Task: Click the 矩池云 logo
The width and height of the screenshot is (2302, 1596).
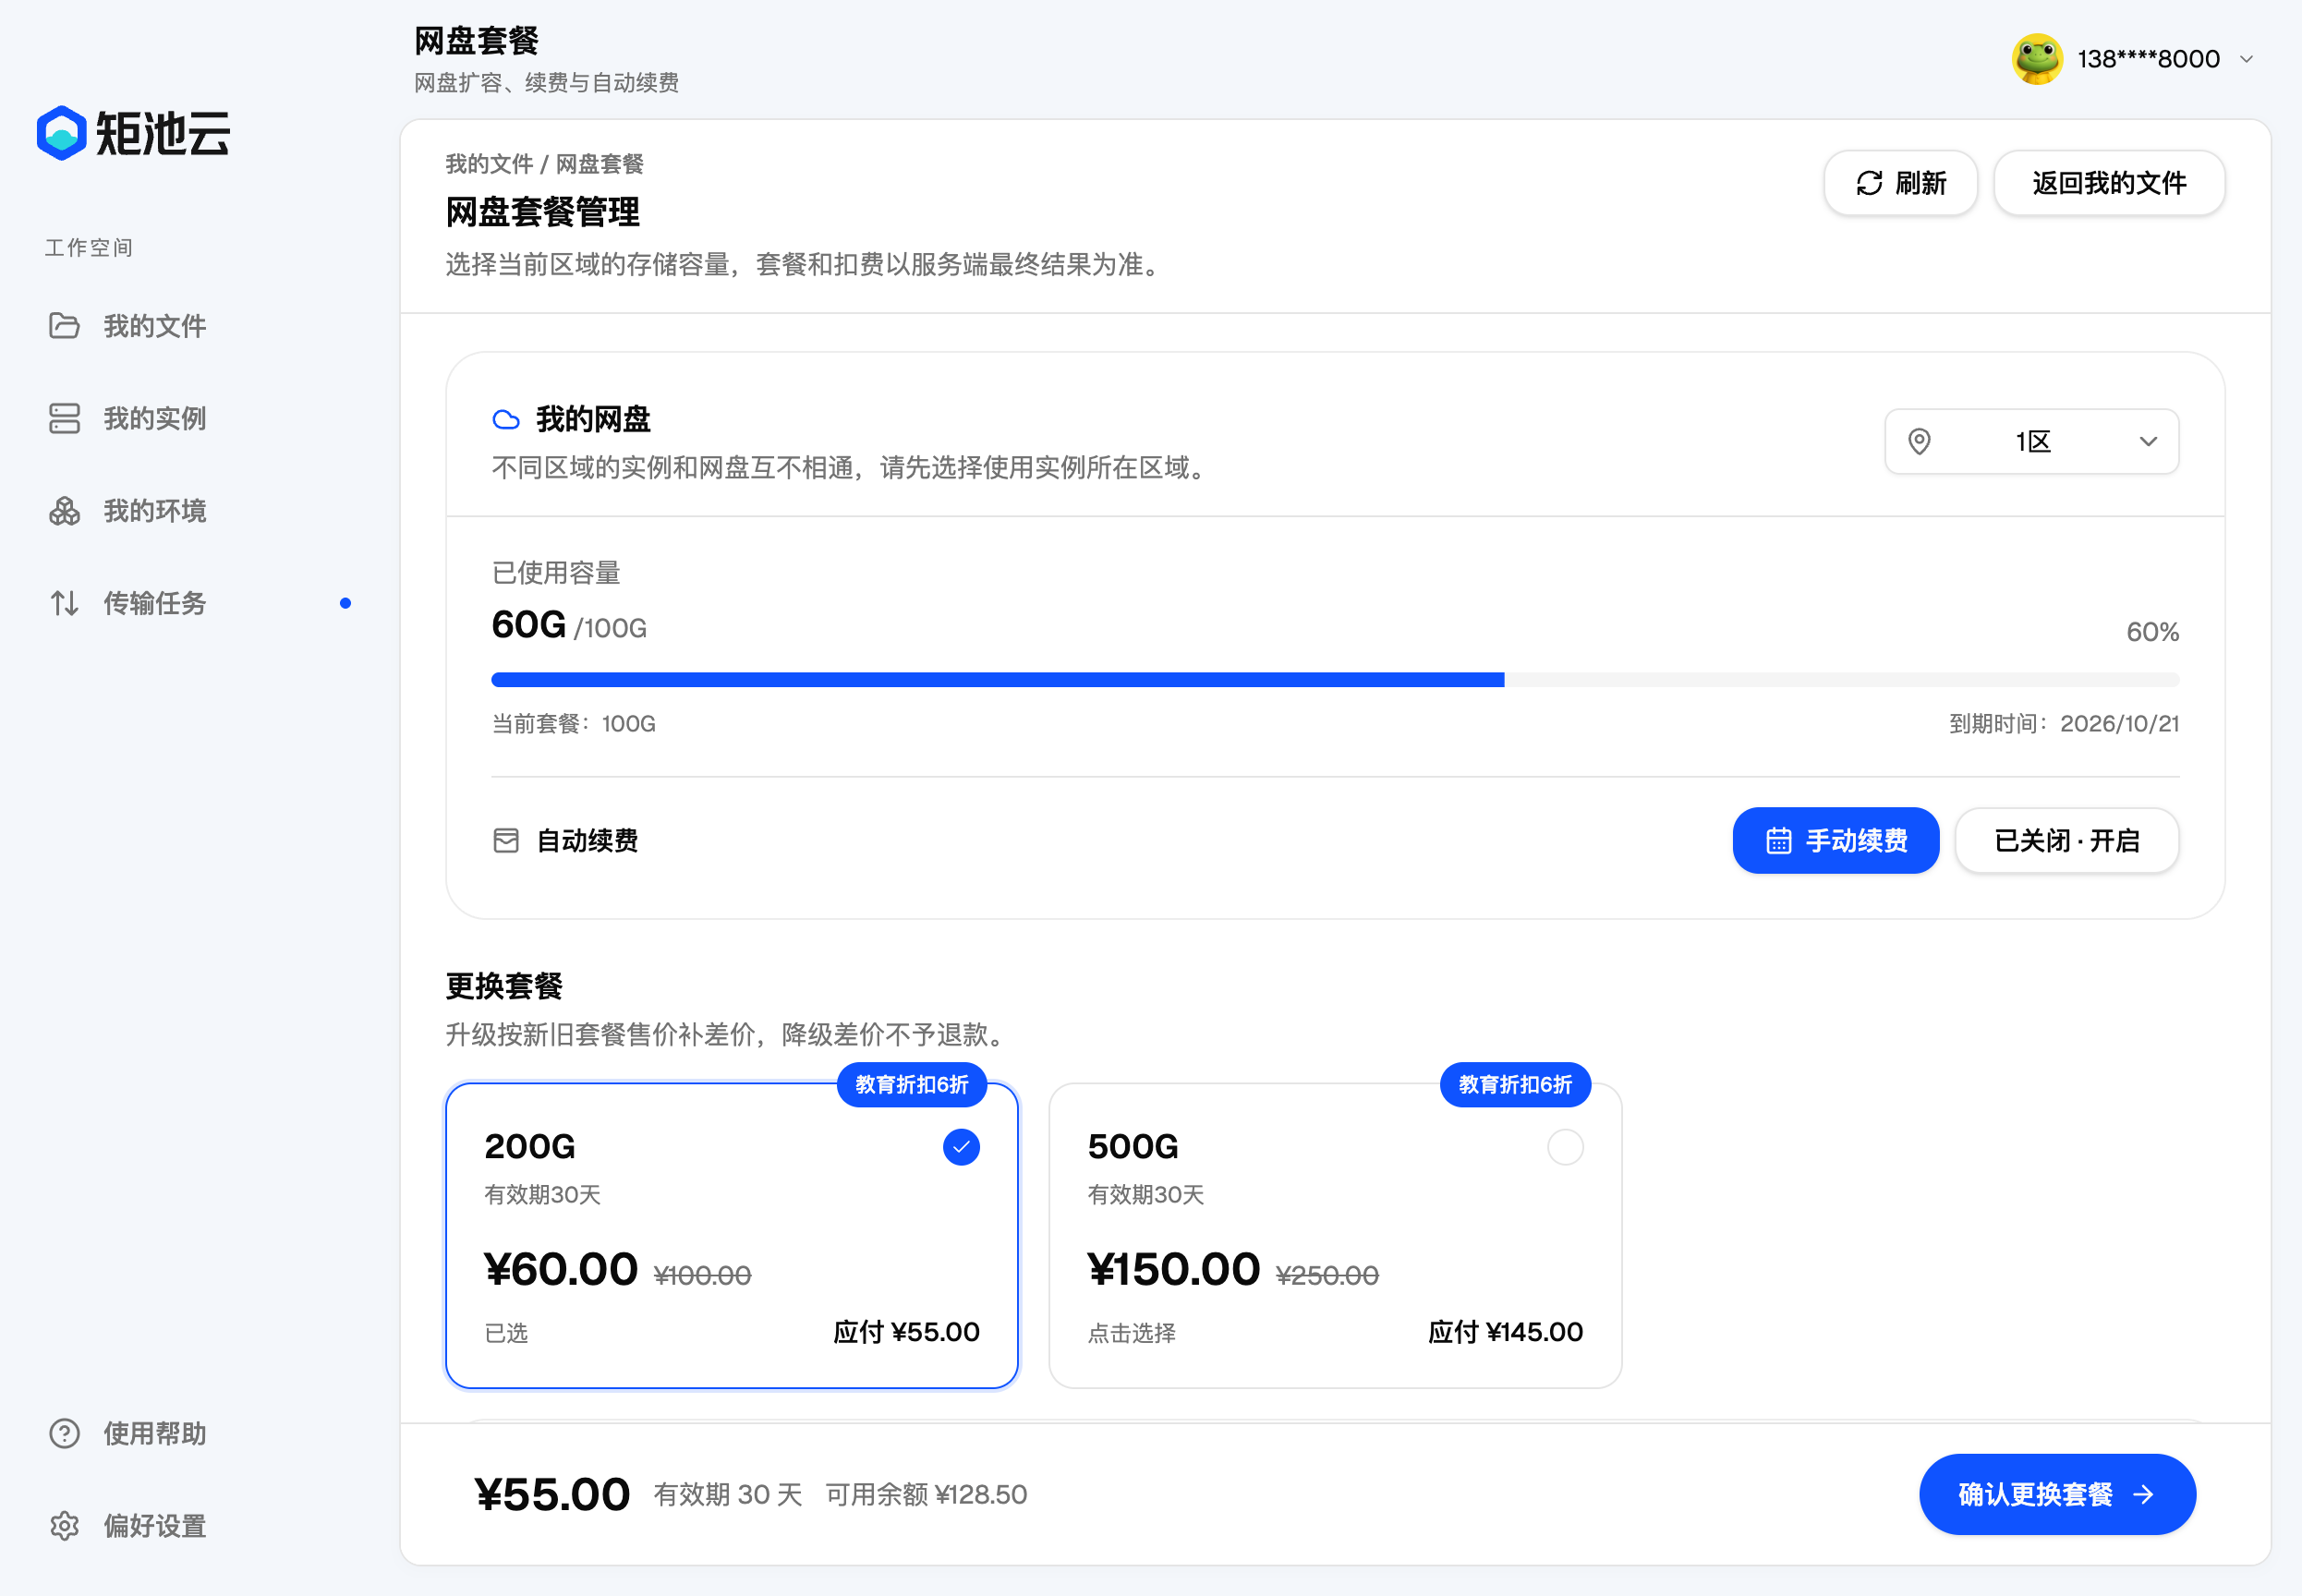Action: click(x=133, y=133)
